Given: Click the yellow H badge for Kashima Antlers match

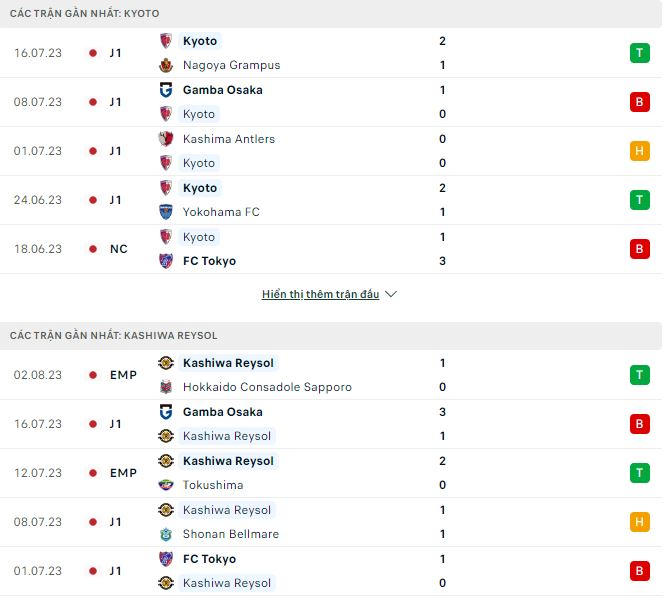Looking at the screenshot, I should (639, 151).
